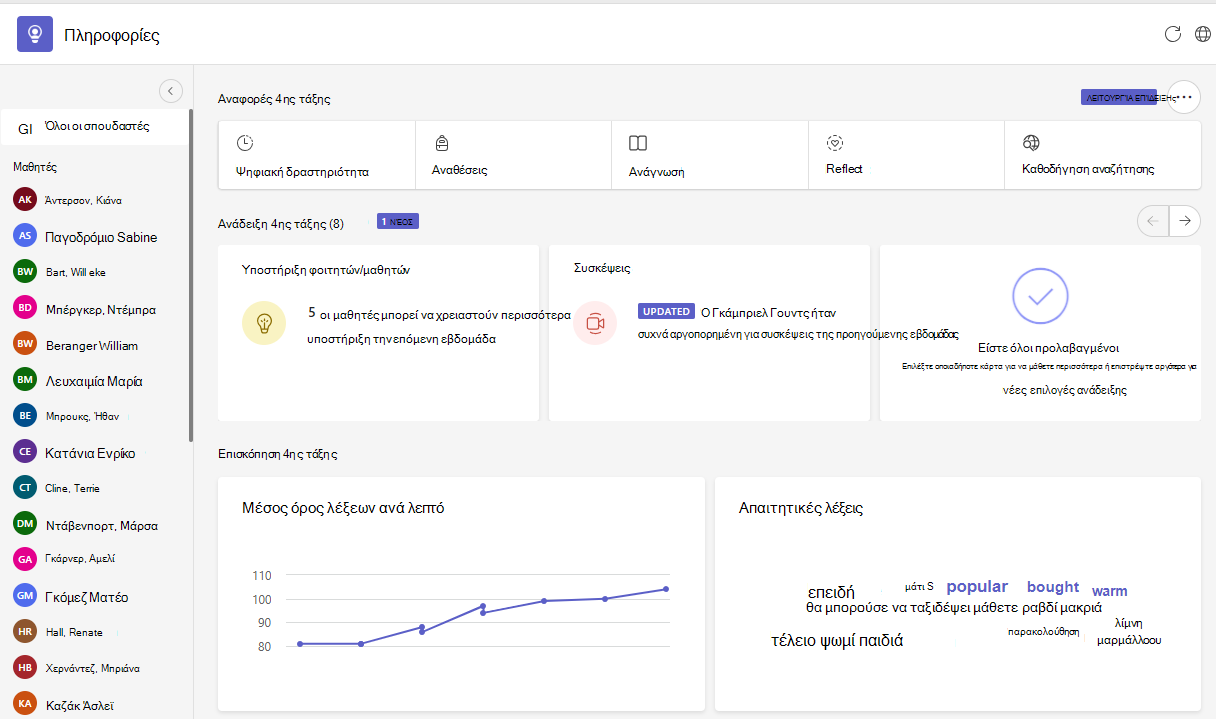
Task: Open the Συσκέψεις spotlight card
Action: 709,333
